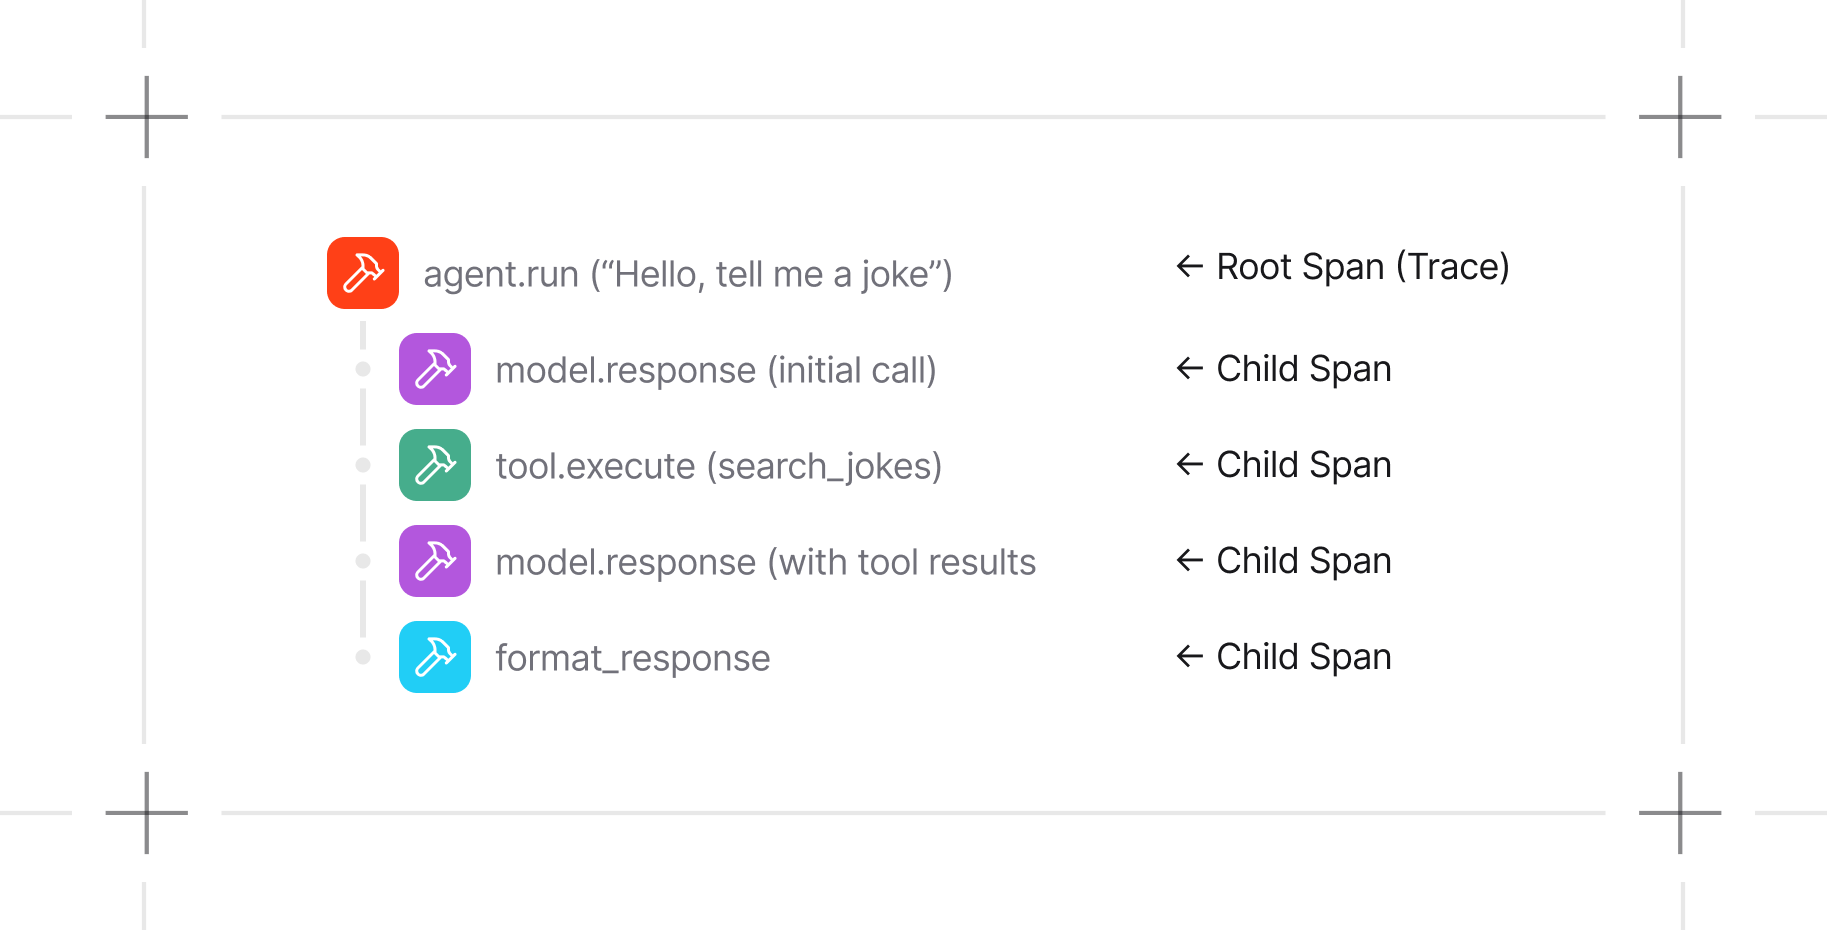Click the cyan format_response hammer icon
Image resolution: width=1827 pixels, height=930 pixels.
(435, 657)
